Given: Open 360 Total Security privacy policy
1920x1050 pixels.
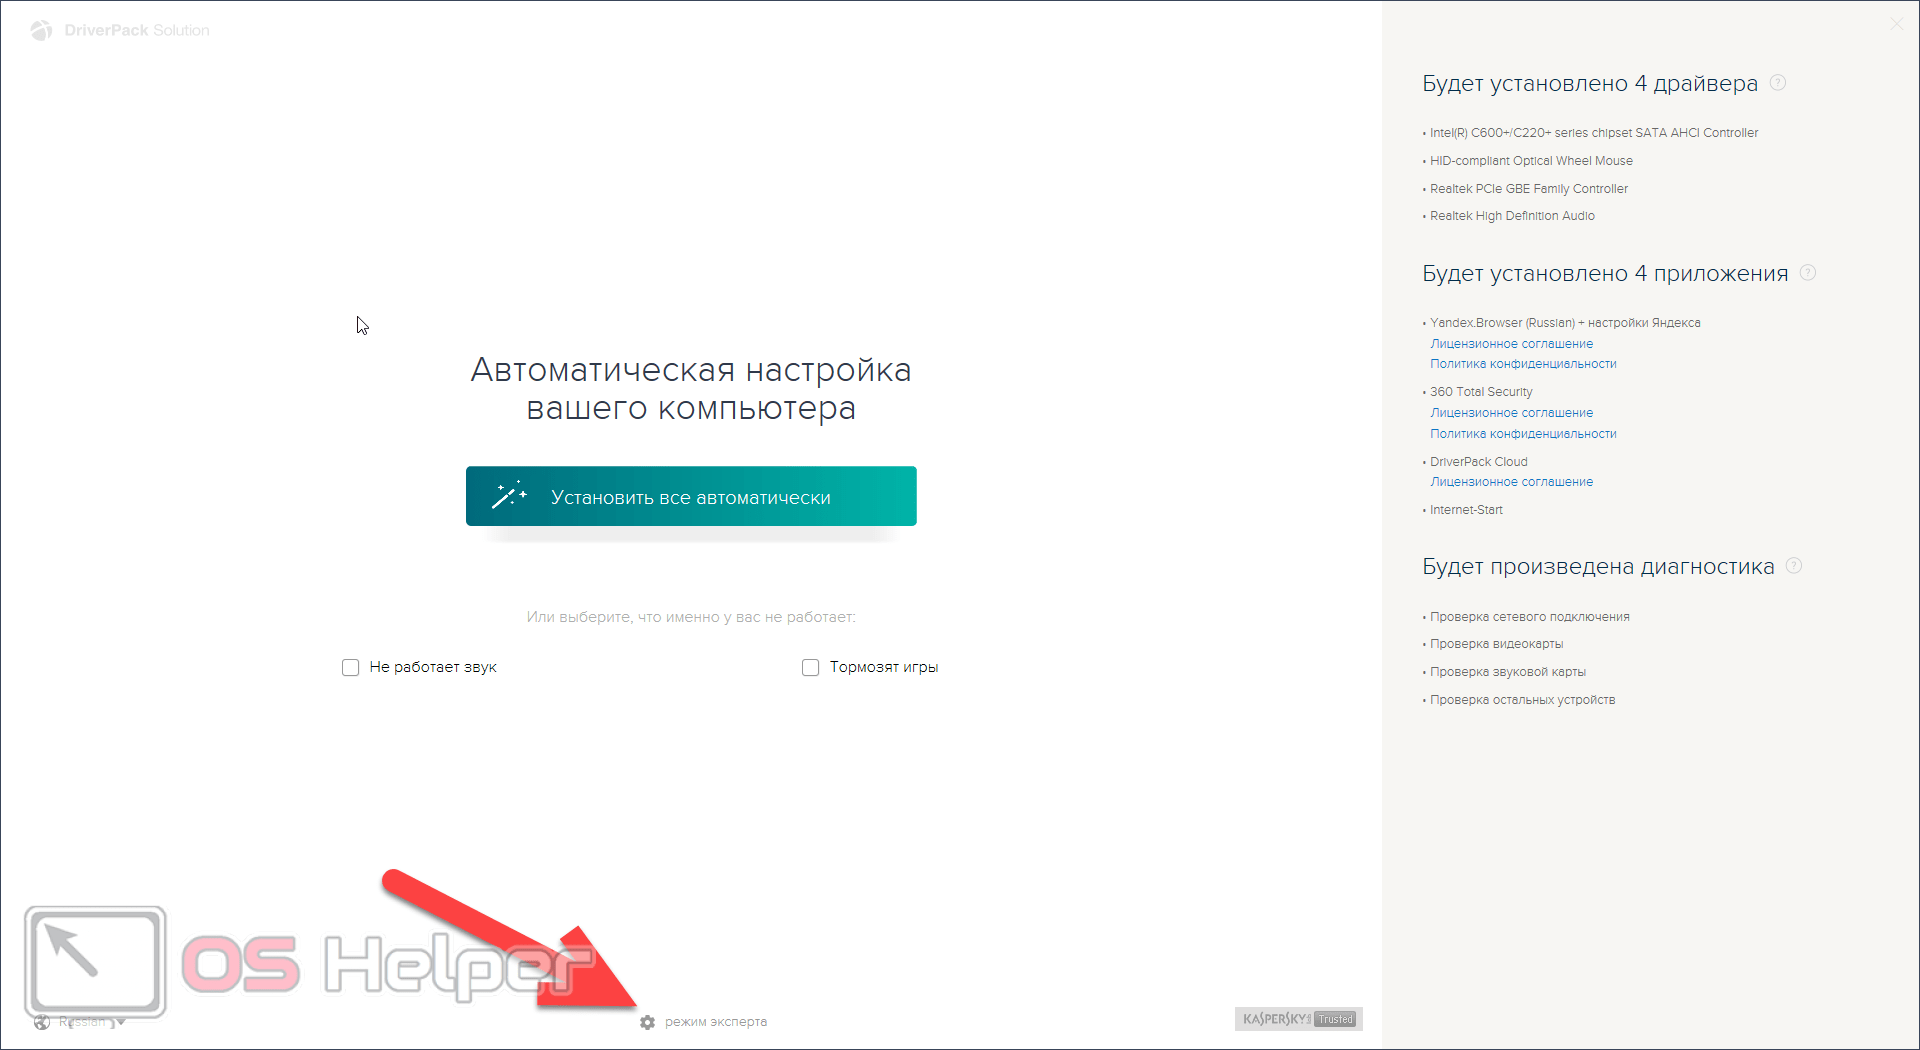Looking at the screenshot, I should pos(1522,434).
